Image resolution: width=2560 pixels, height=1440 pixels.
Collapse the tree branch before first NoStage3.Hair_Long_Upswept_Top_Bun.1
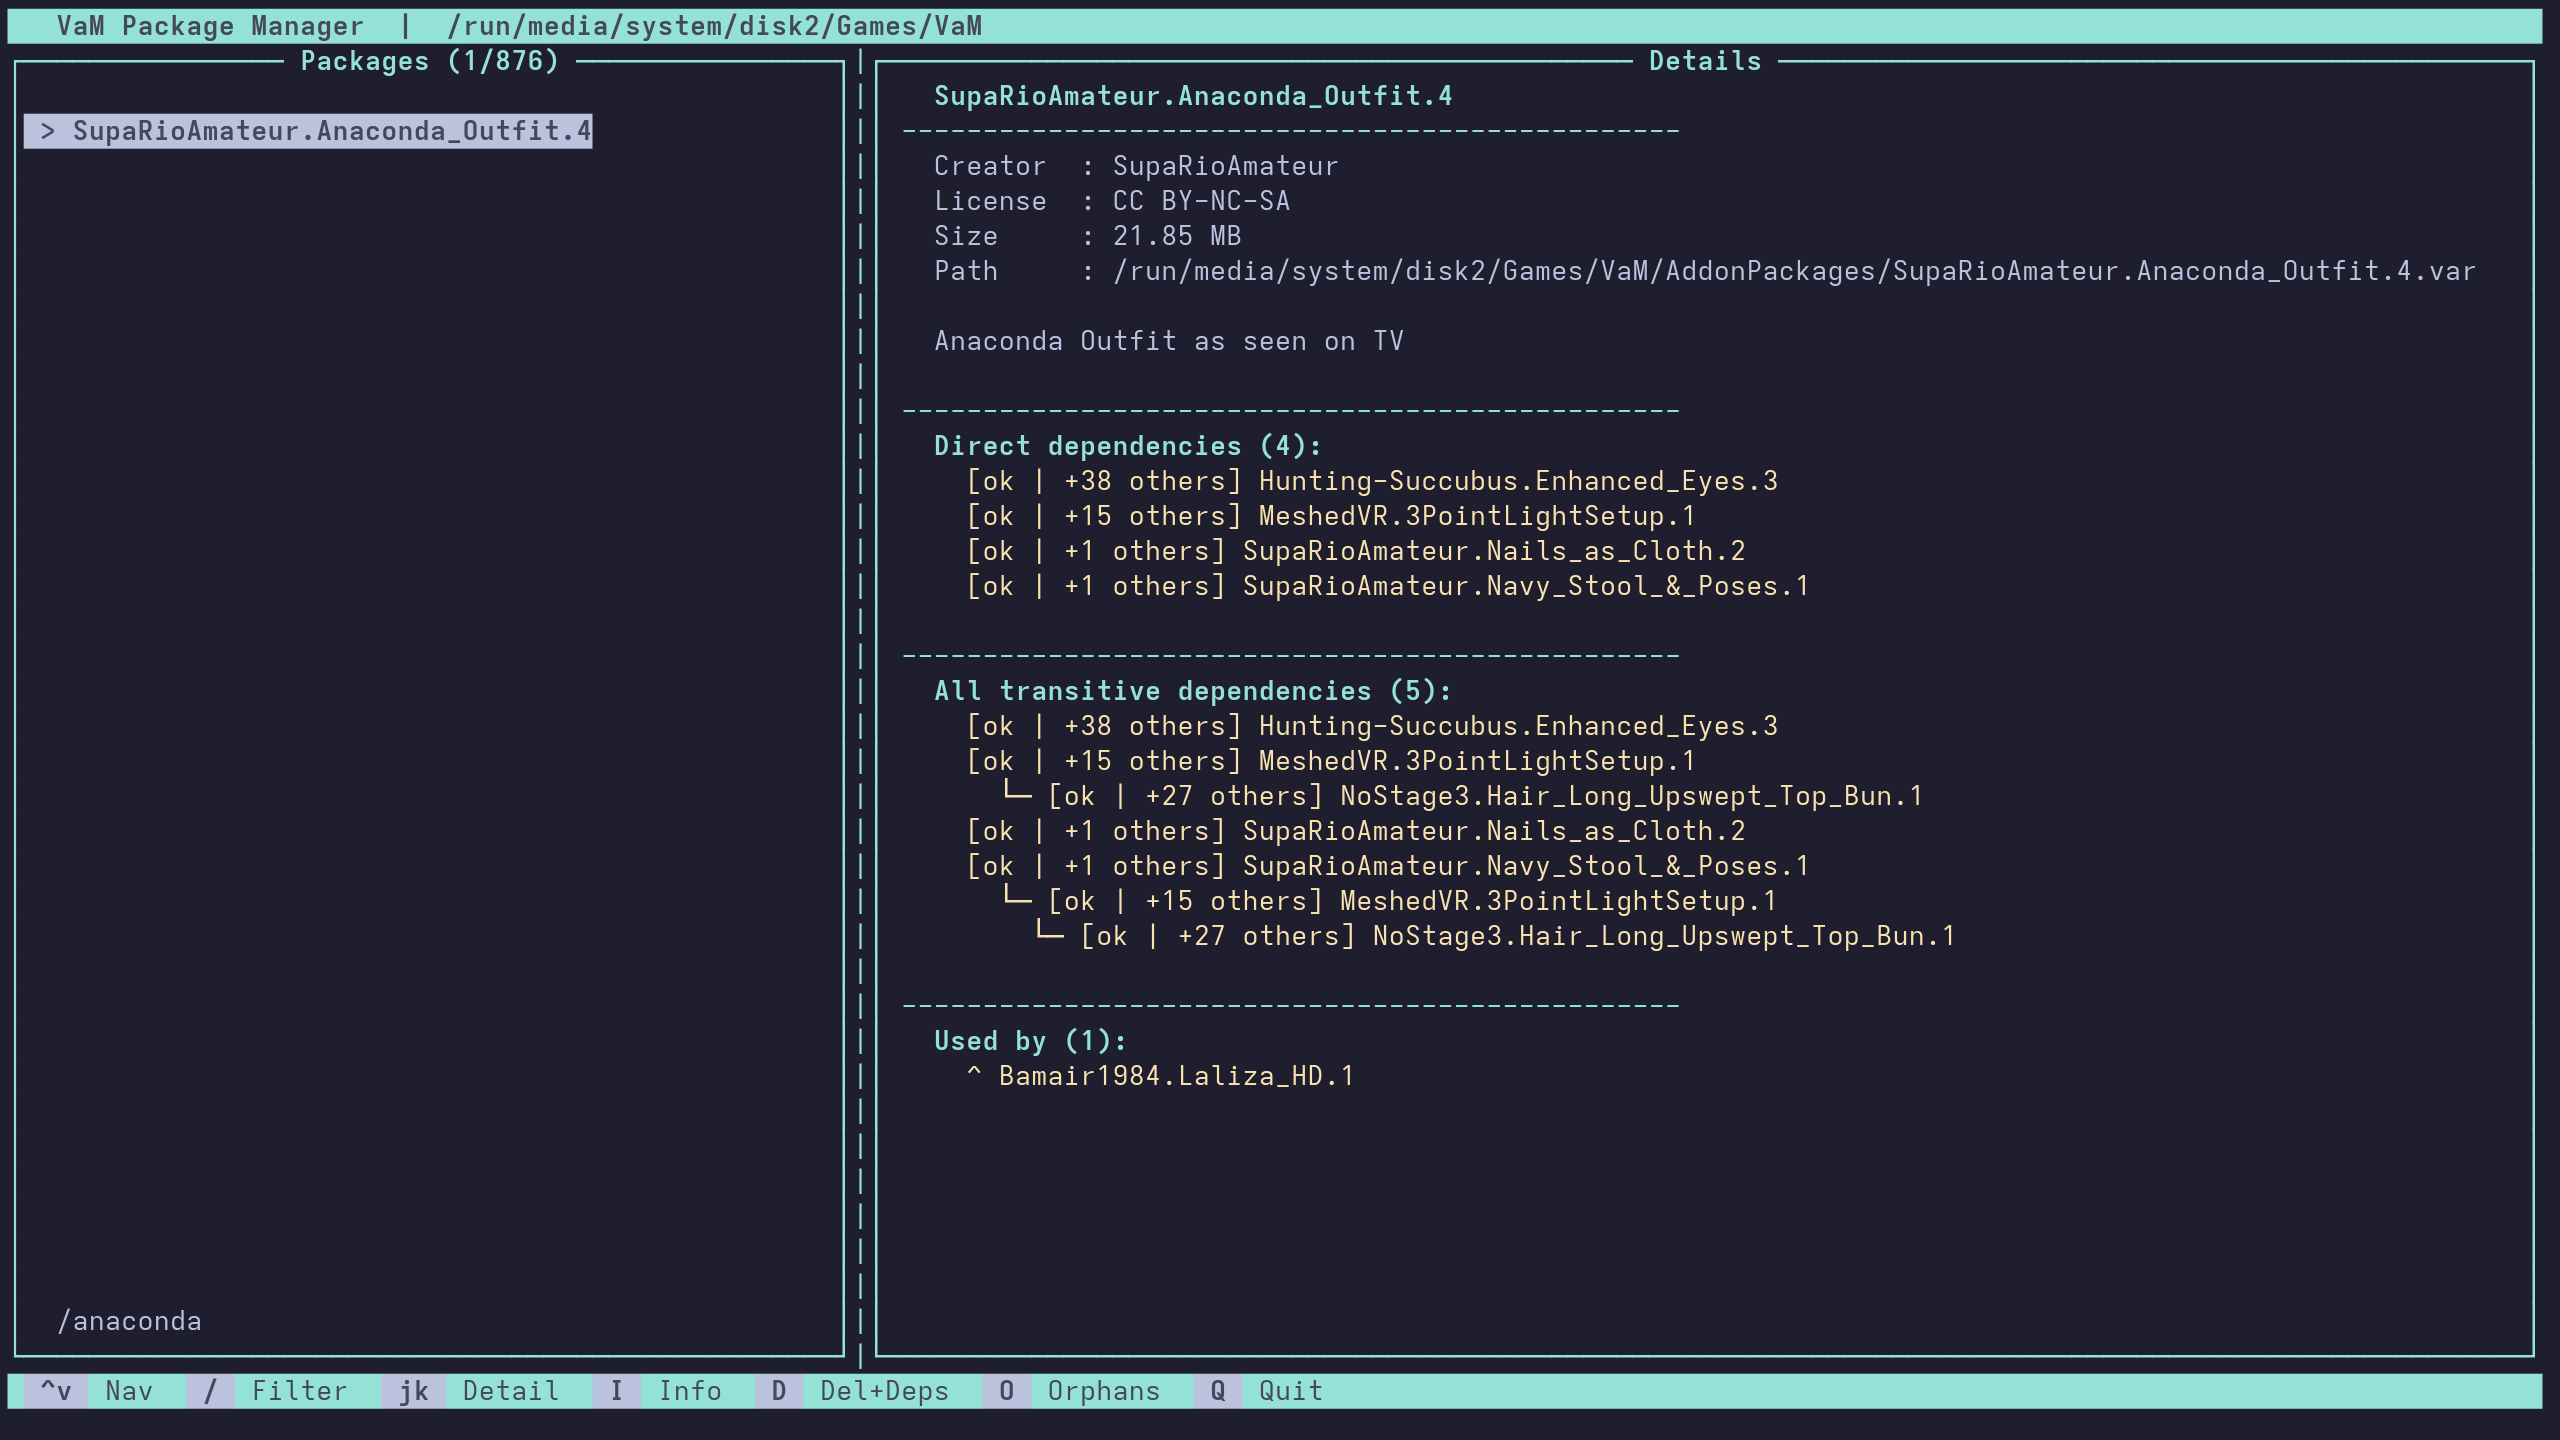coord(1017,795)
